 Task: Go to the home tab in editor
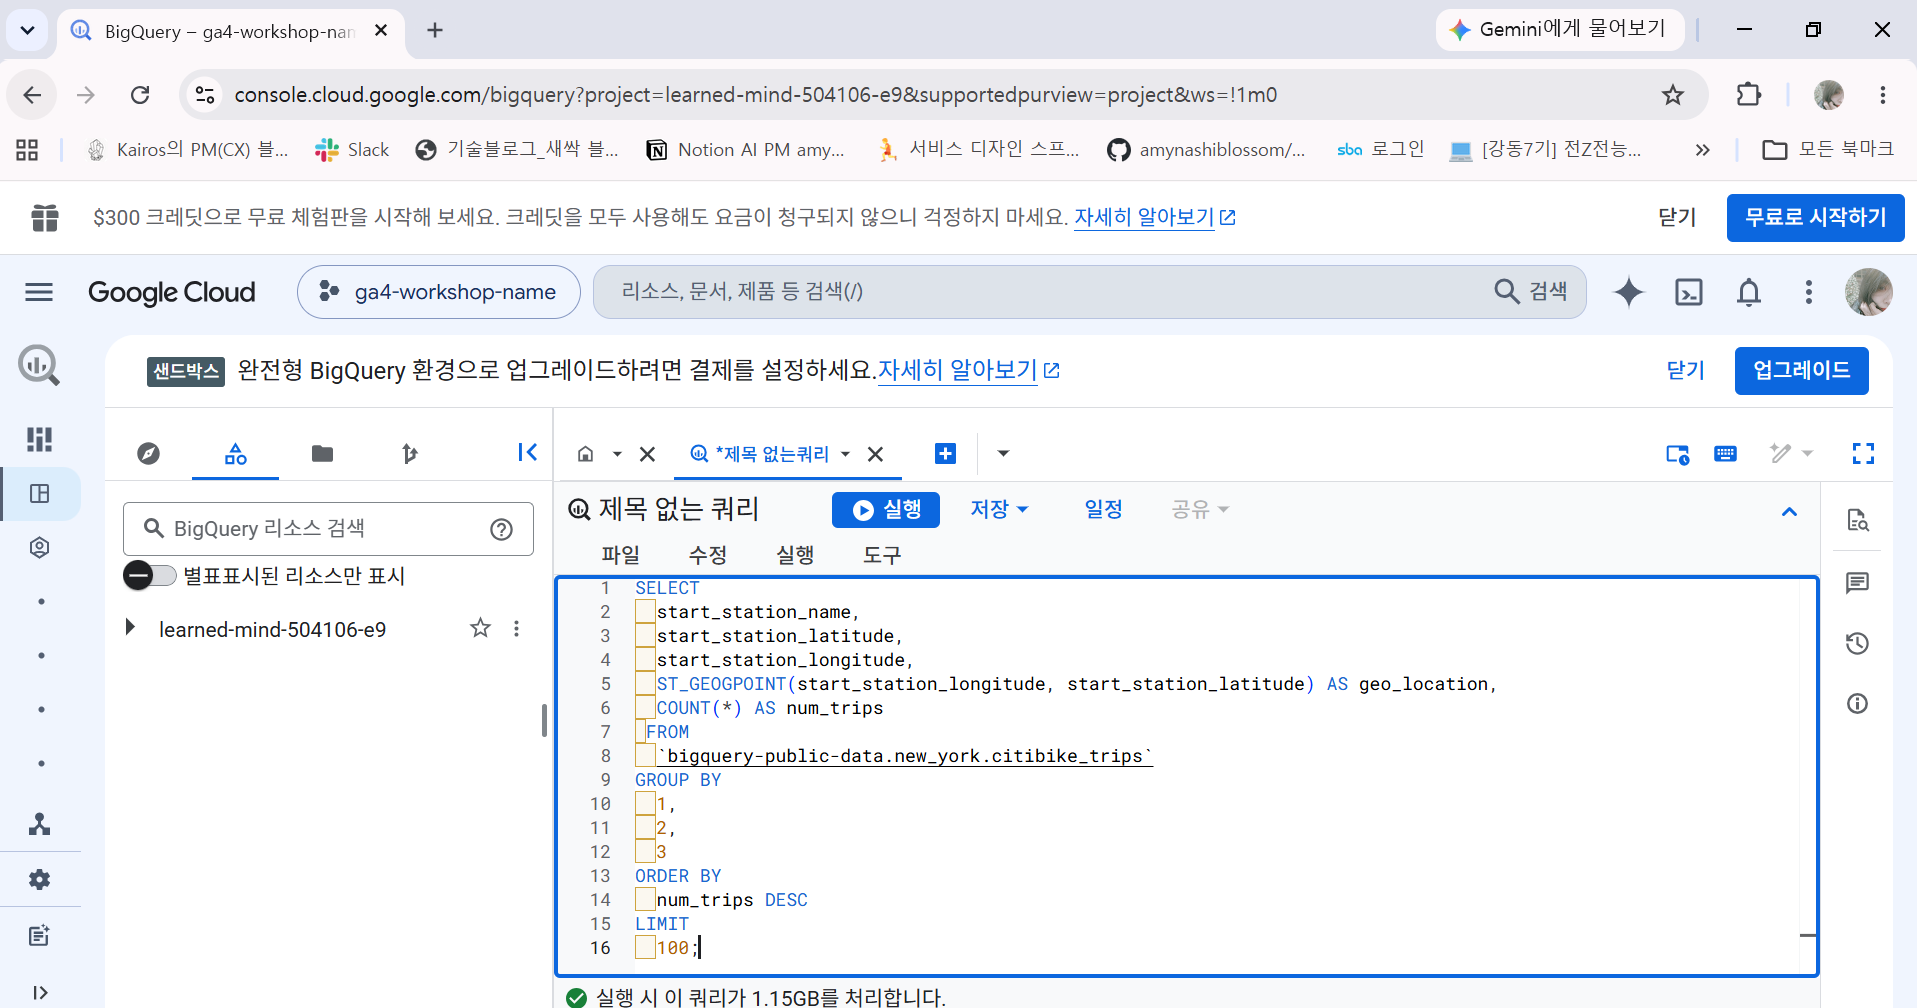click(x=586, y=454)
